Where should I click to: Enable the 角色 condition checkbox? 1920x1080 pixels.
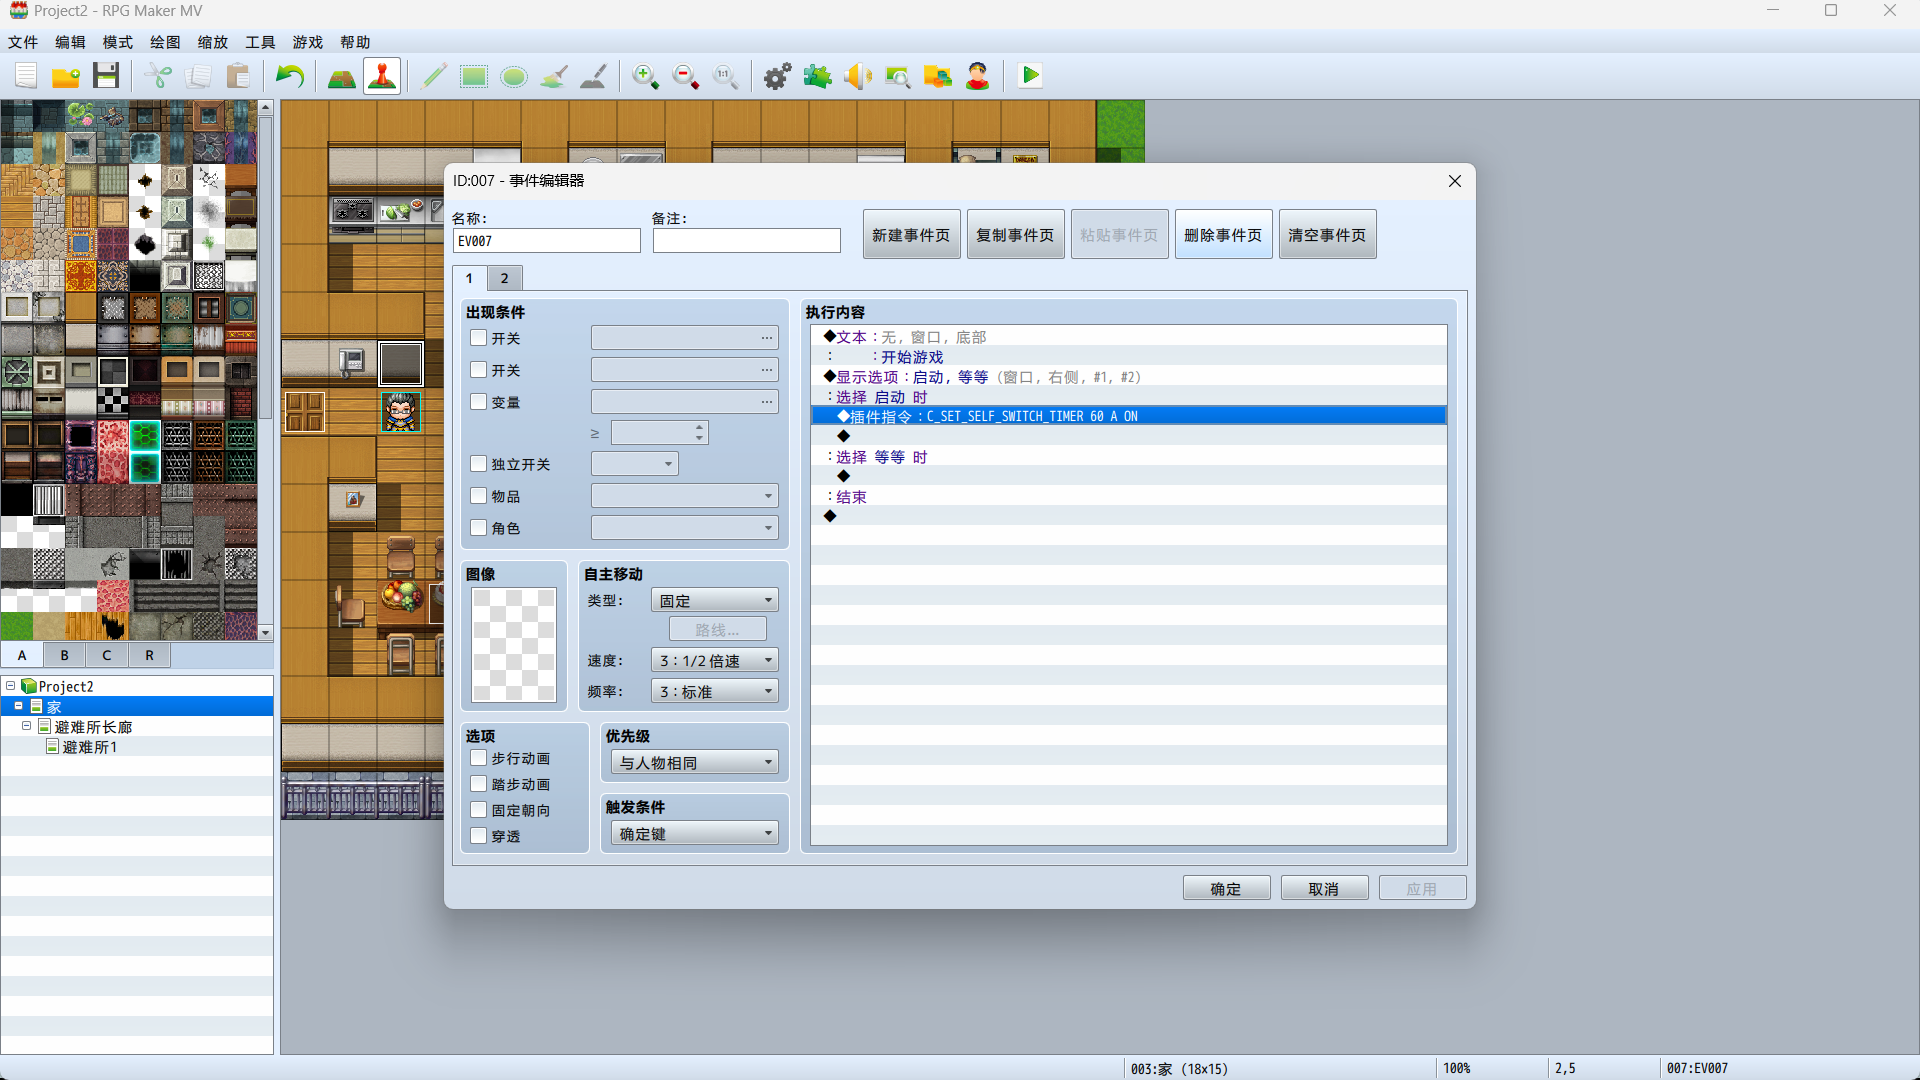pyautogui.click(x=479, y=528)
